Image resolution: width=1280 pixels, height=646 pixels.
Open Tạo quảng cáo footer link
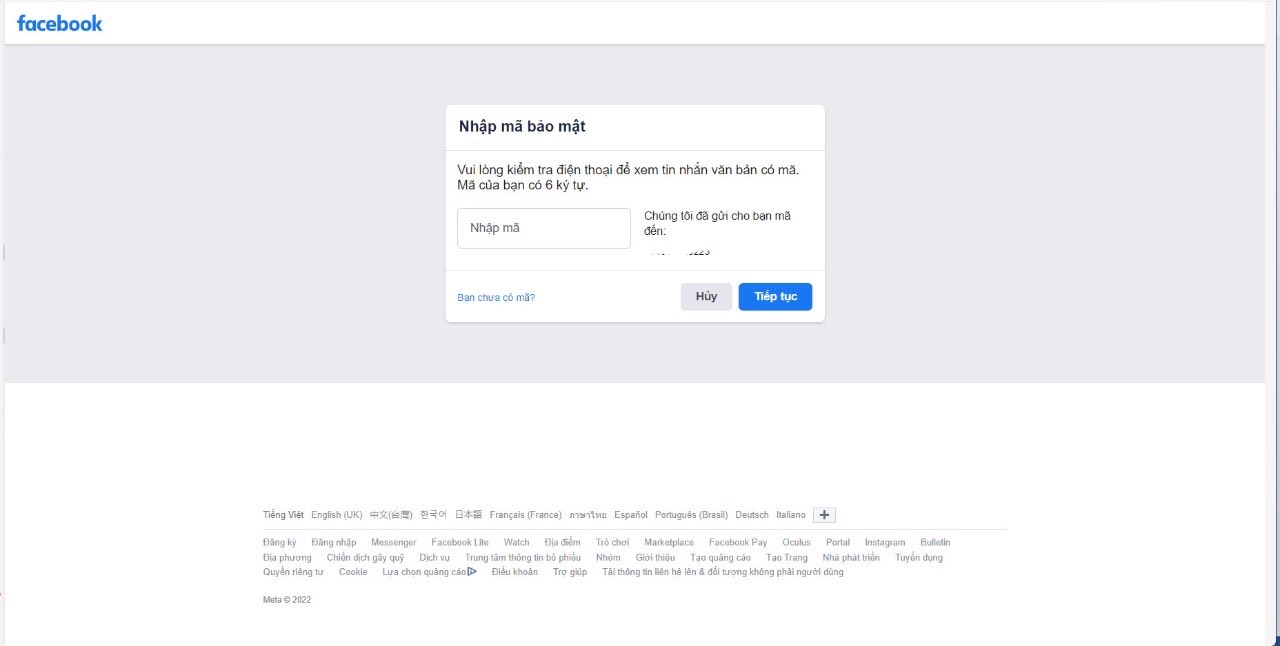tap(721, 557)
